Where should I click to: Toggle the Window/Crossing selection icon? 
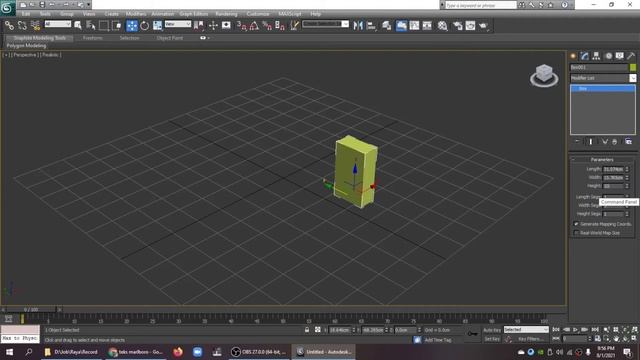click(117, 26)
